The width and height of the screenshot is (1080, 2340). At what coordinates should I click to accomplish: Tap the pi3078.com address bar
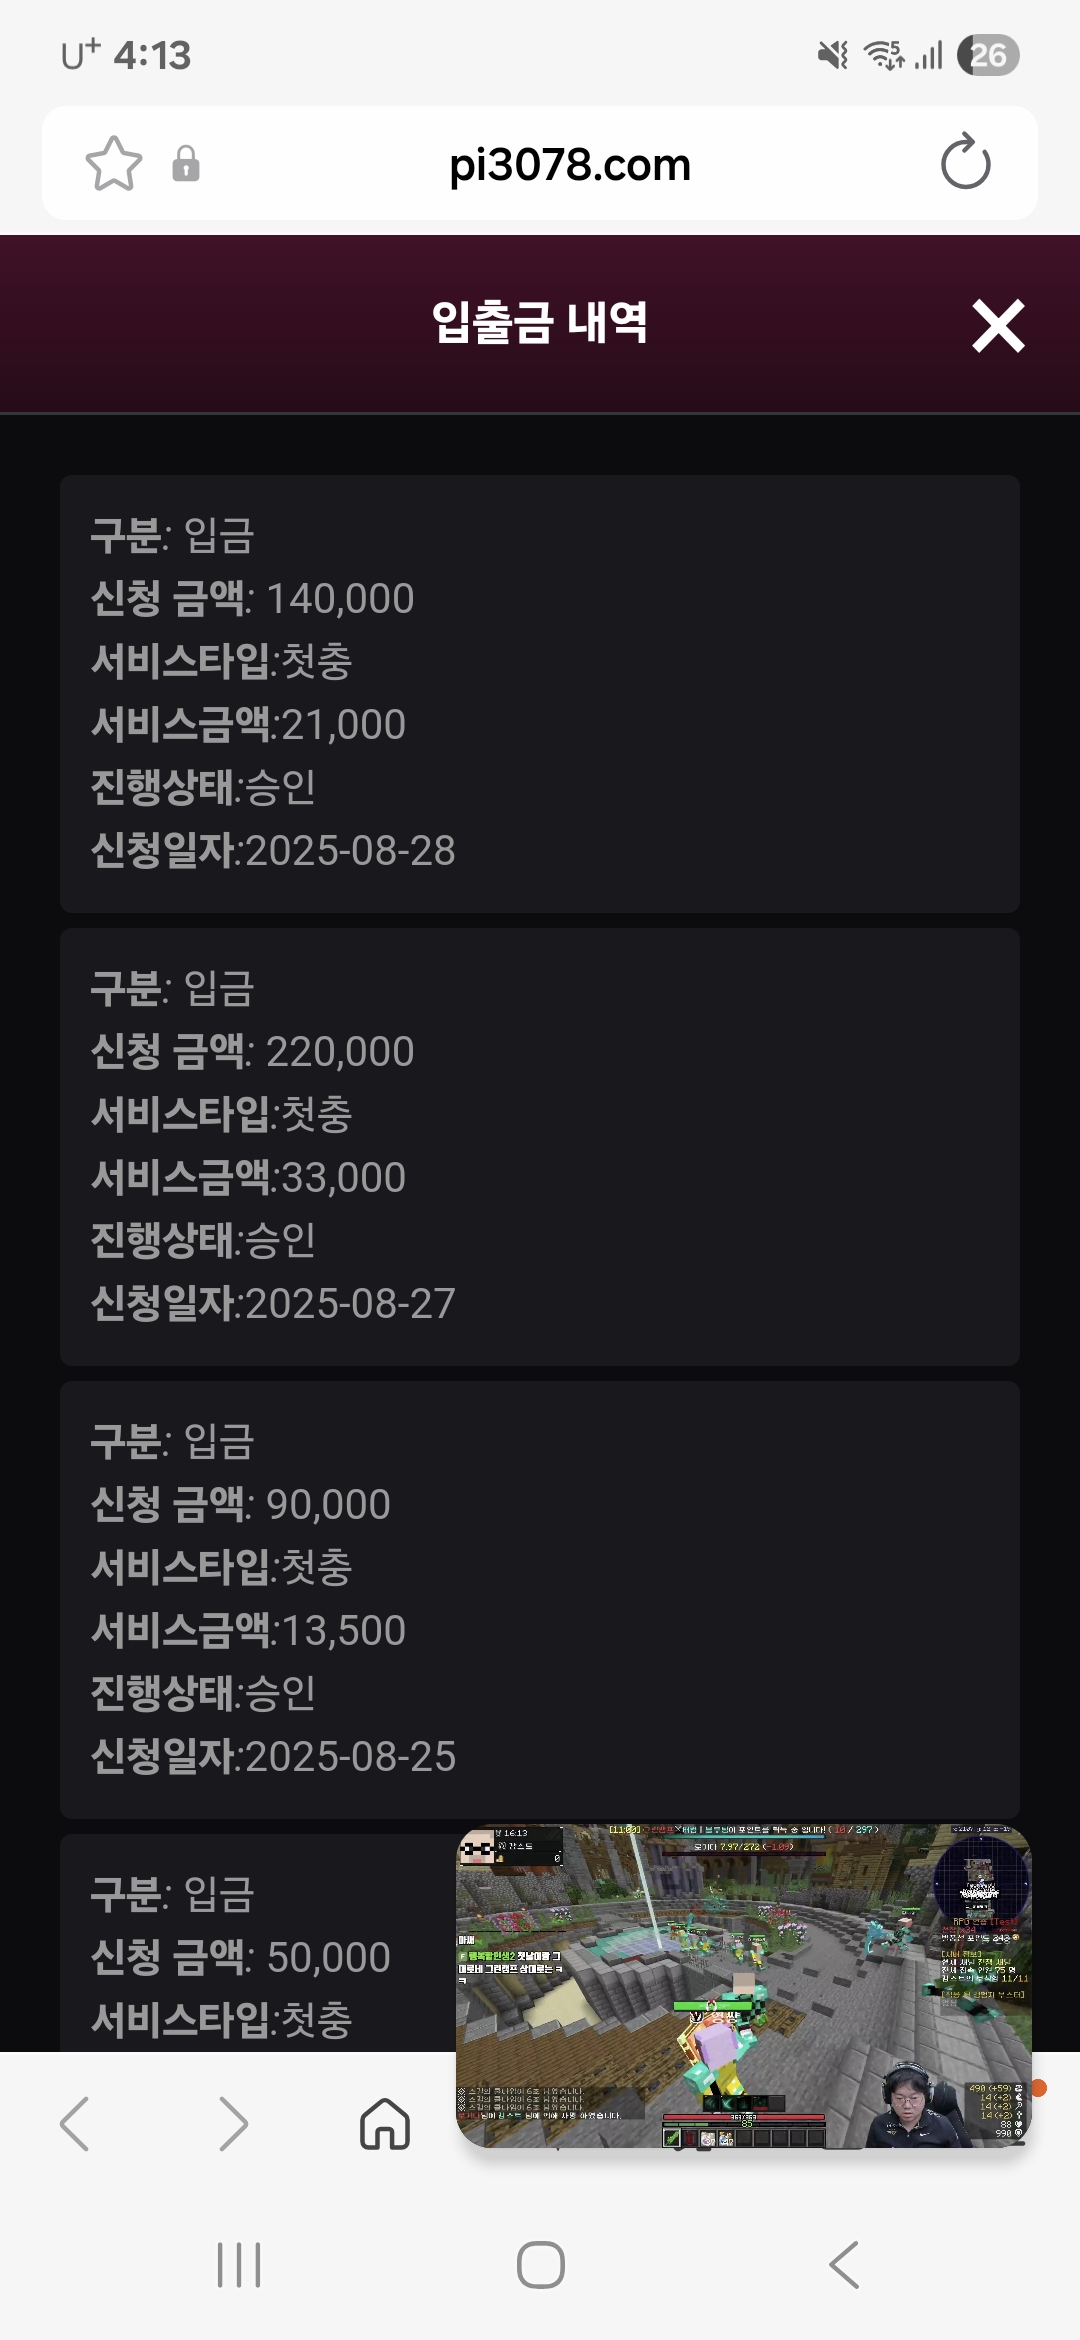tap(570, 164)
